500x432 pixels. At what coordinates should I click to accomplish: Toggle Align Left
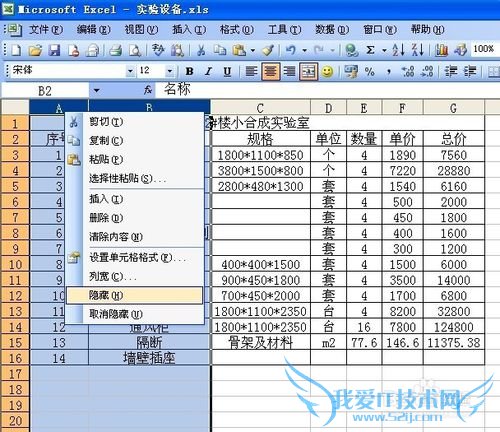[x=251, y=71]
